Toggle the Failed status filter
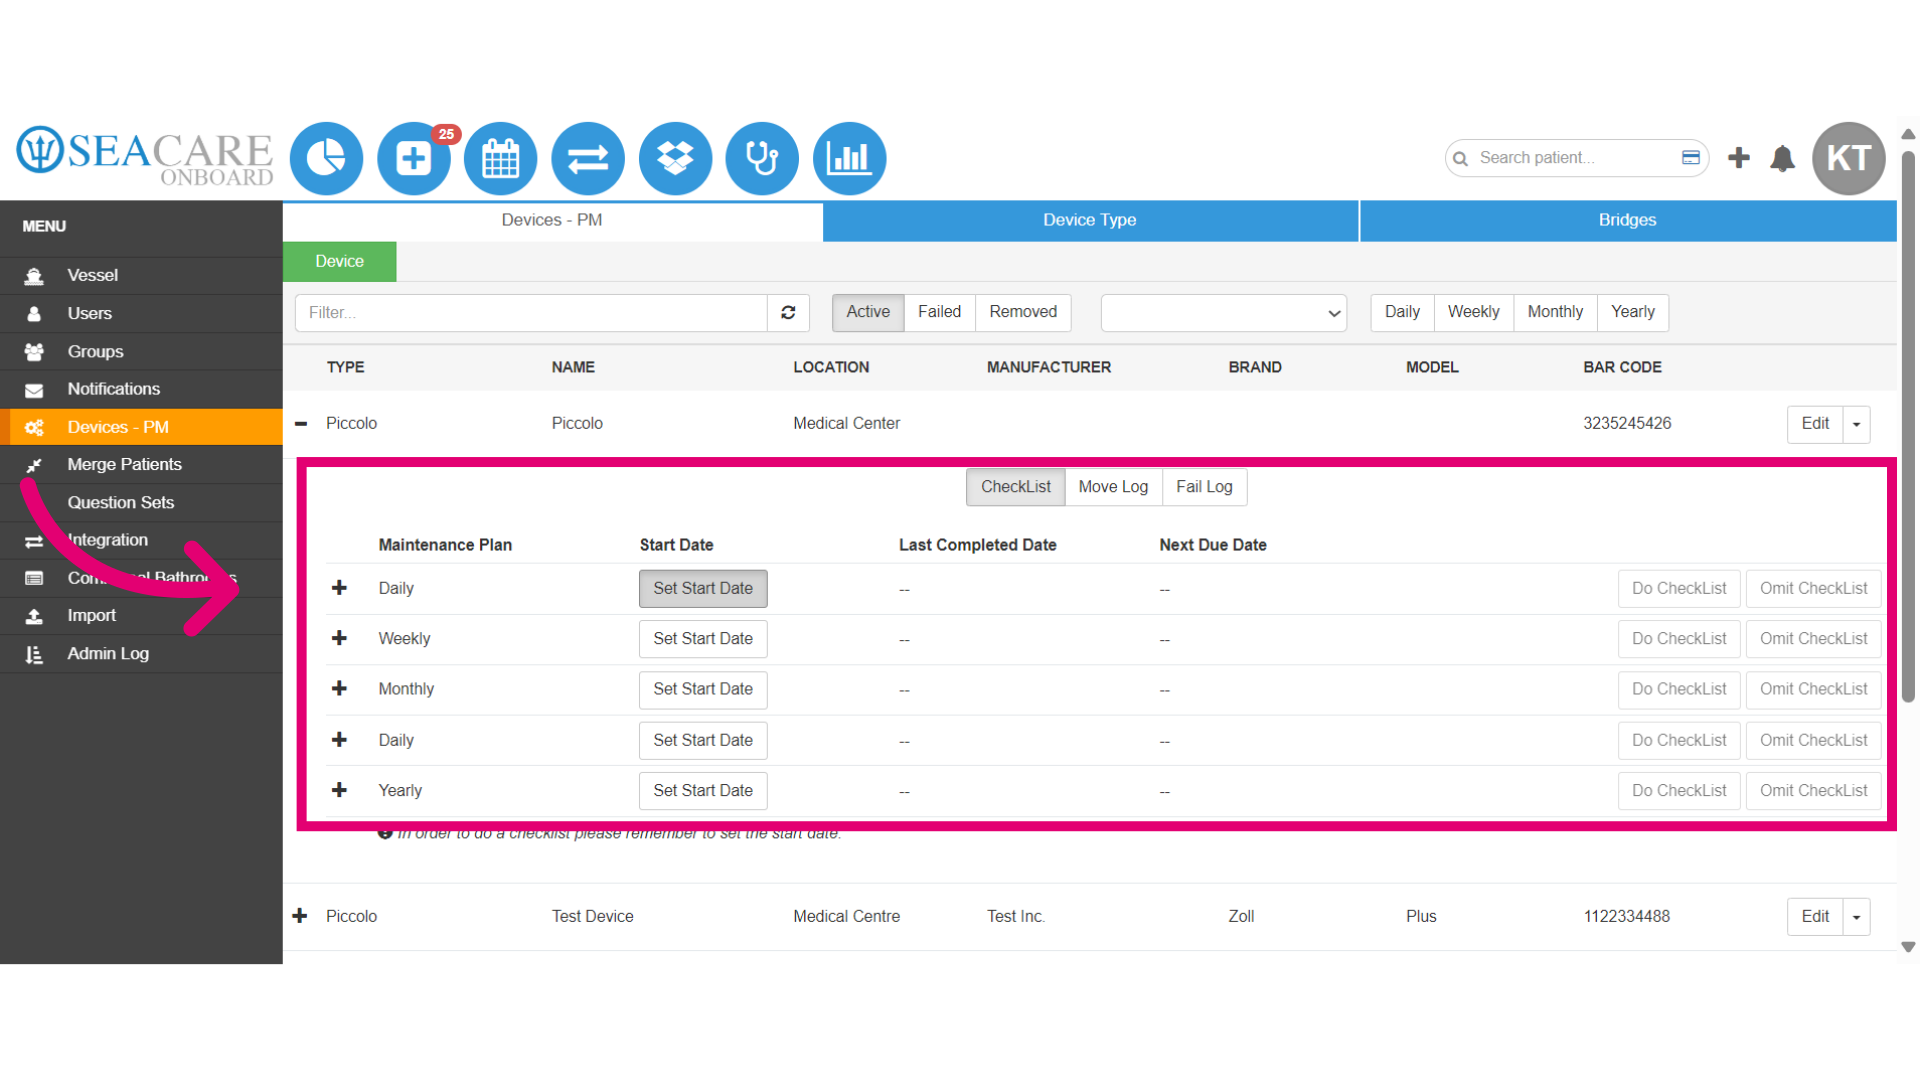Viewport: 1920px width, 1080px height. 939,312
